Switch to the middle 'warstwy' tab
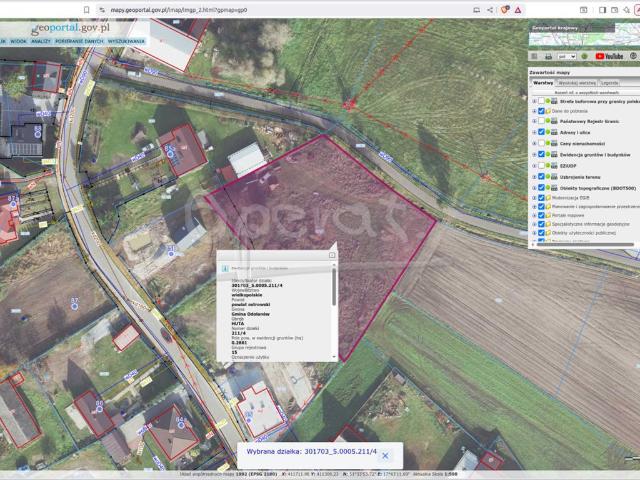 pyautogui.click(x=577, y=83)
